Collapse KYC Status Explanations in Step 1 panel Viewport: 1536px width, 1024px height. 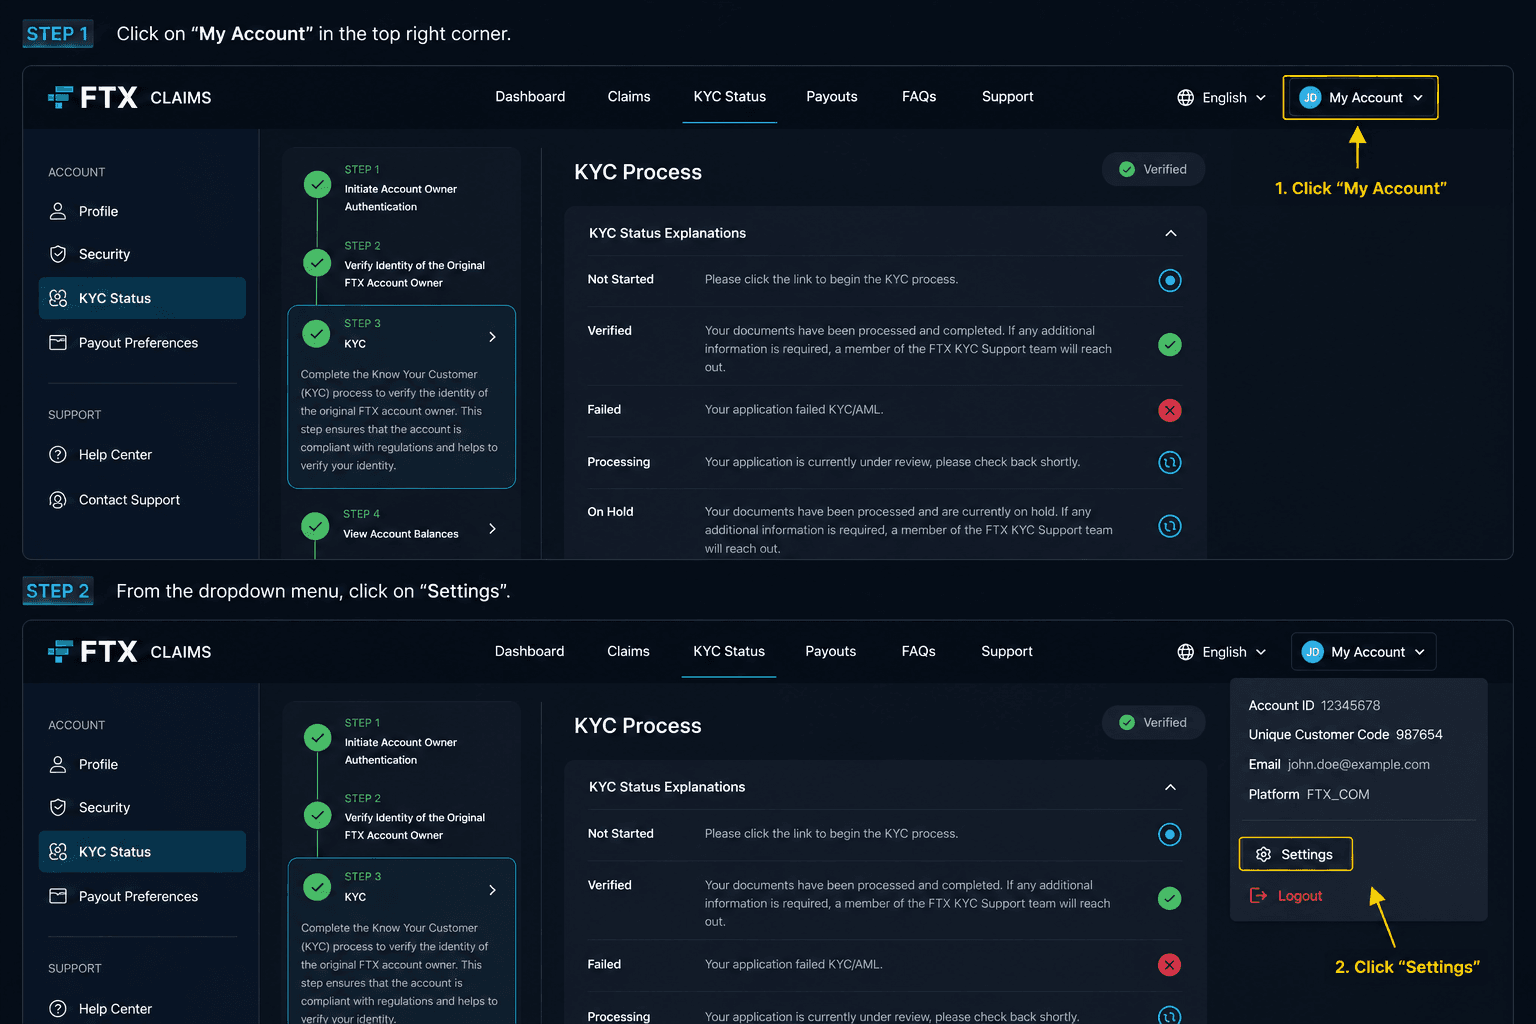pyautogui.click(x=1171, y=233)
